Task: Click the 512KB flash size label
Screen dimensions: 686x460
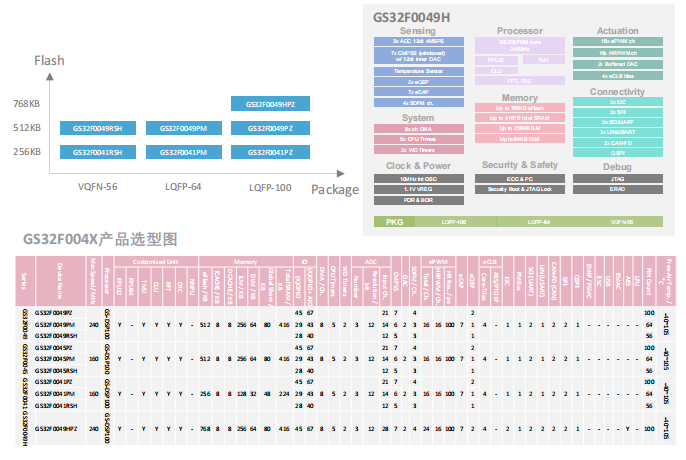Action: 27,128
